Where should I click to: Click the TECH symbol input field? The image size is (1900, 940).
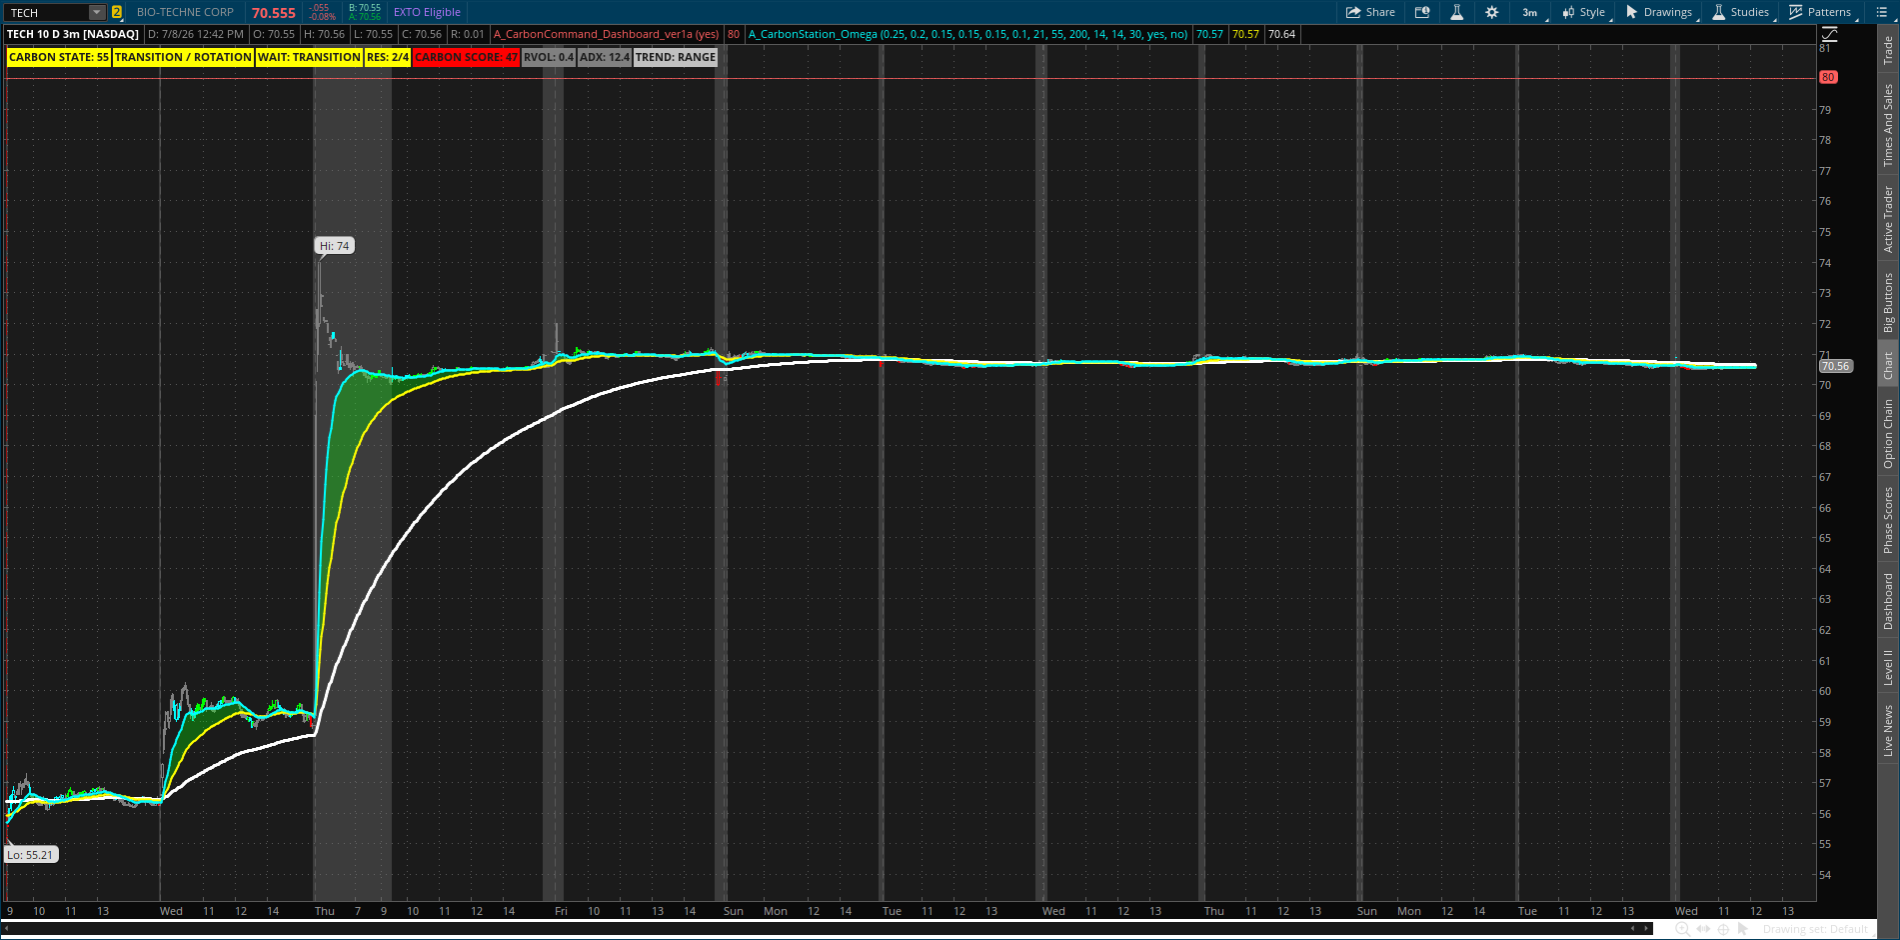[x=47, y=12]
